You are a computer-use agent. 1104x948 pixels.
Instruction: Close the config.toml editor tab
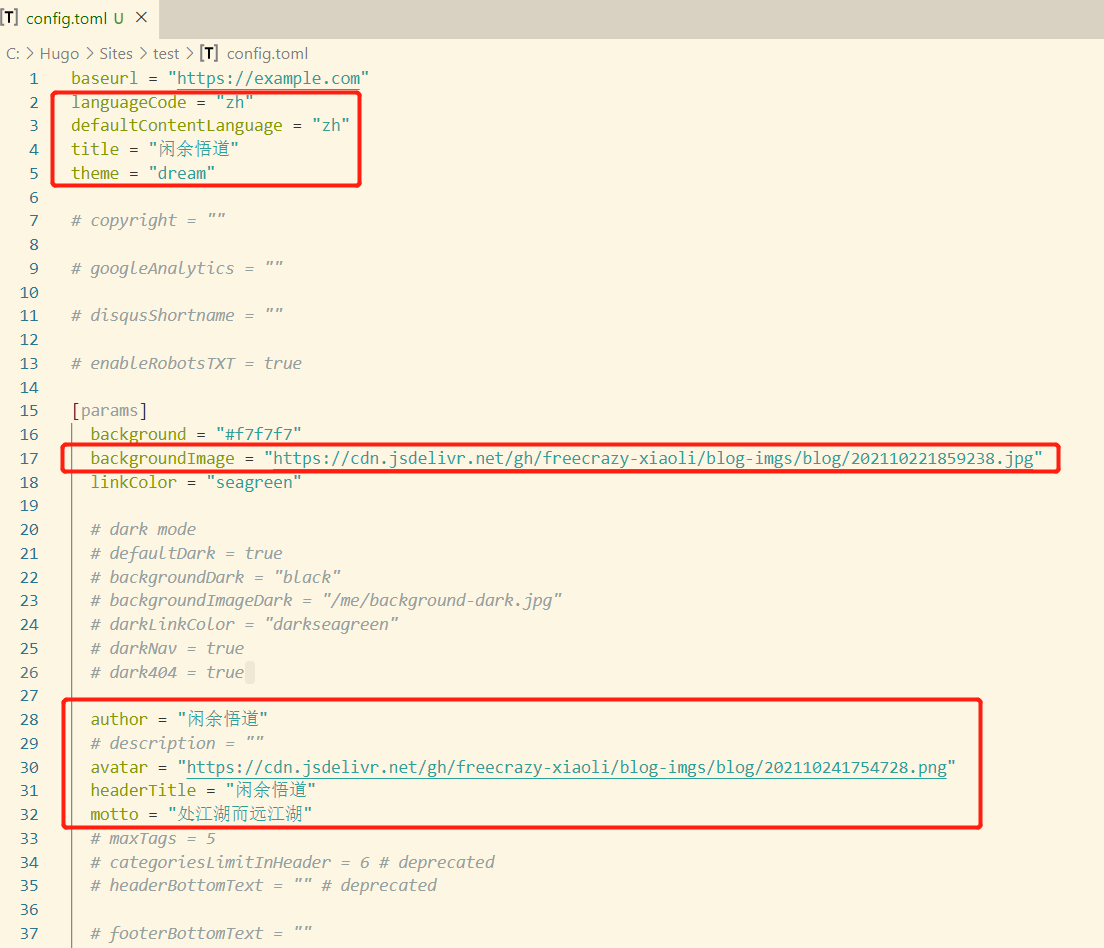[141, 18]
